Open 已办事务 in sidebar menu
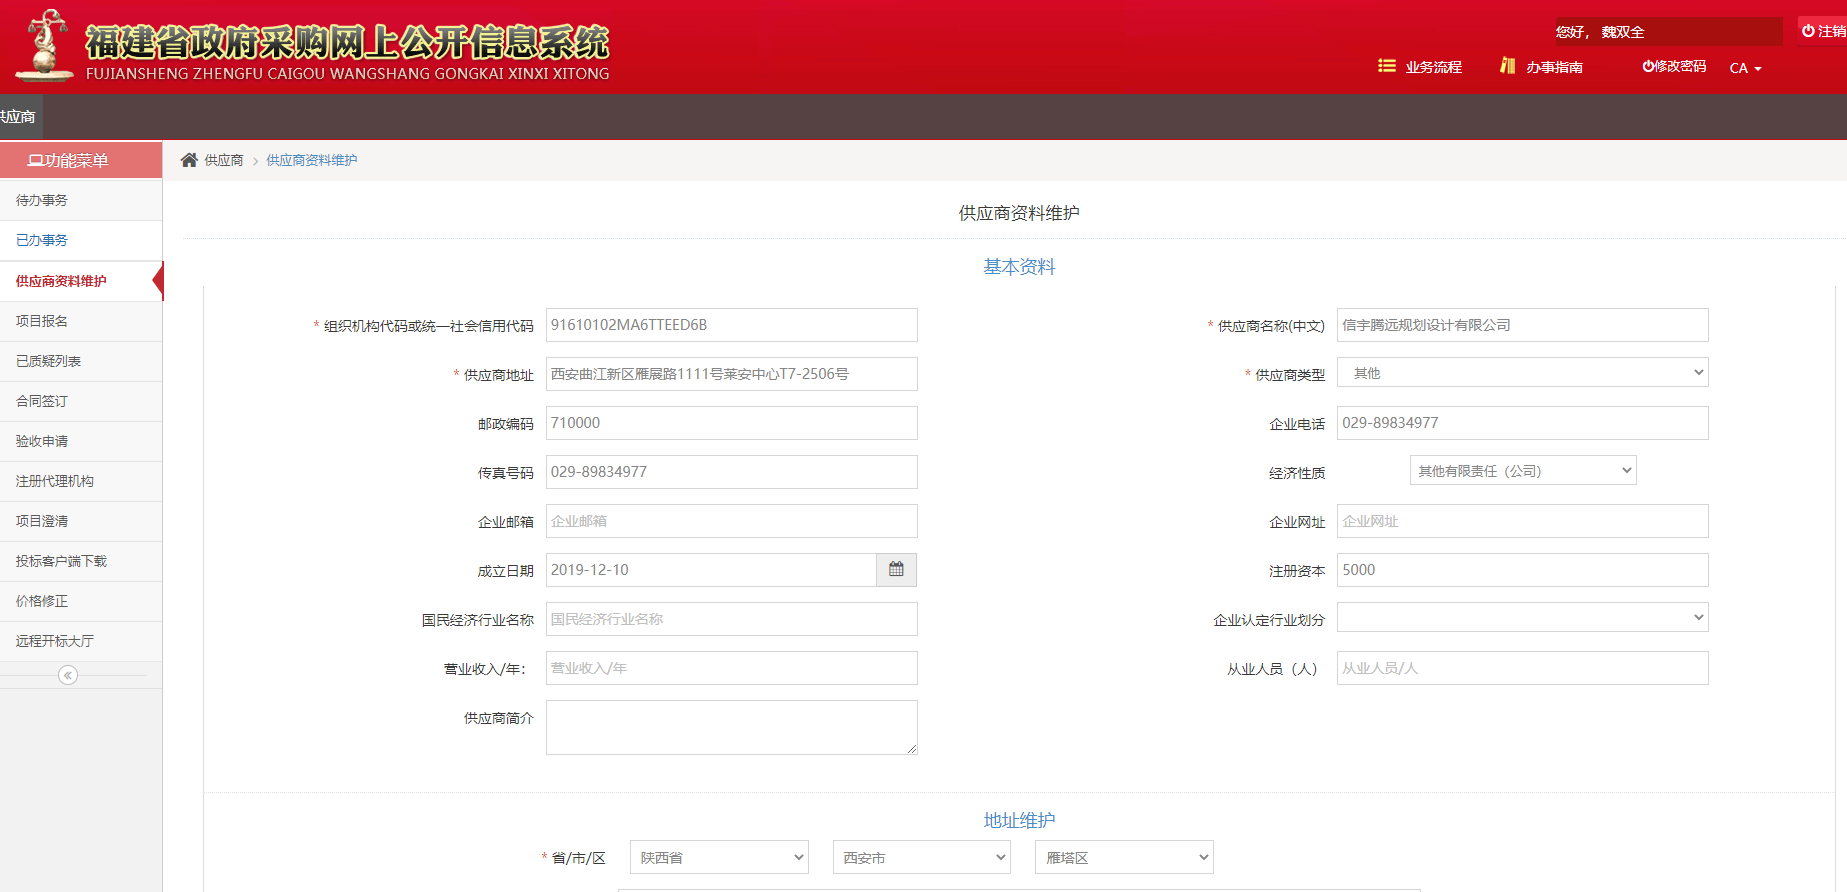1847x892 pixels. click(x=81, y=240)
